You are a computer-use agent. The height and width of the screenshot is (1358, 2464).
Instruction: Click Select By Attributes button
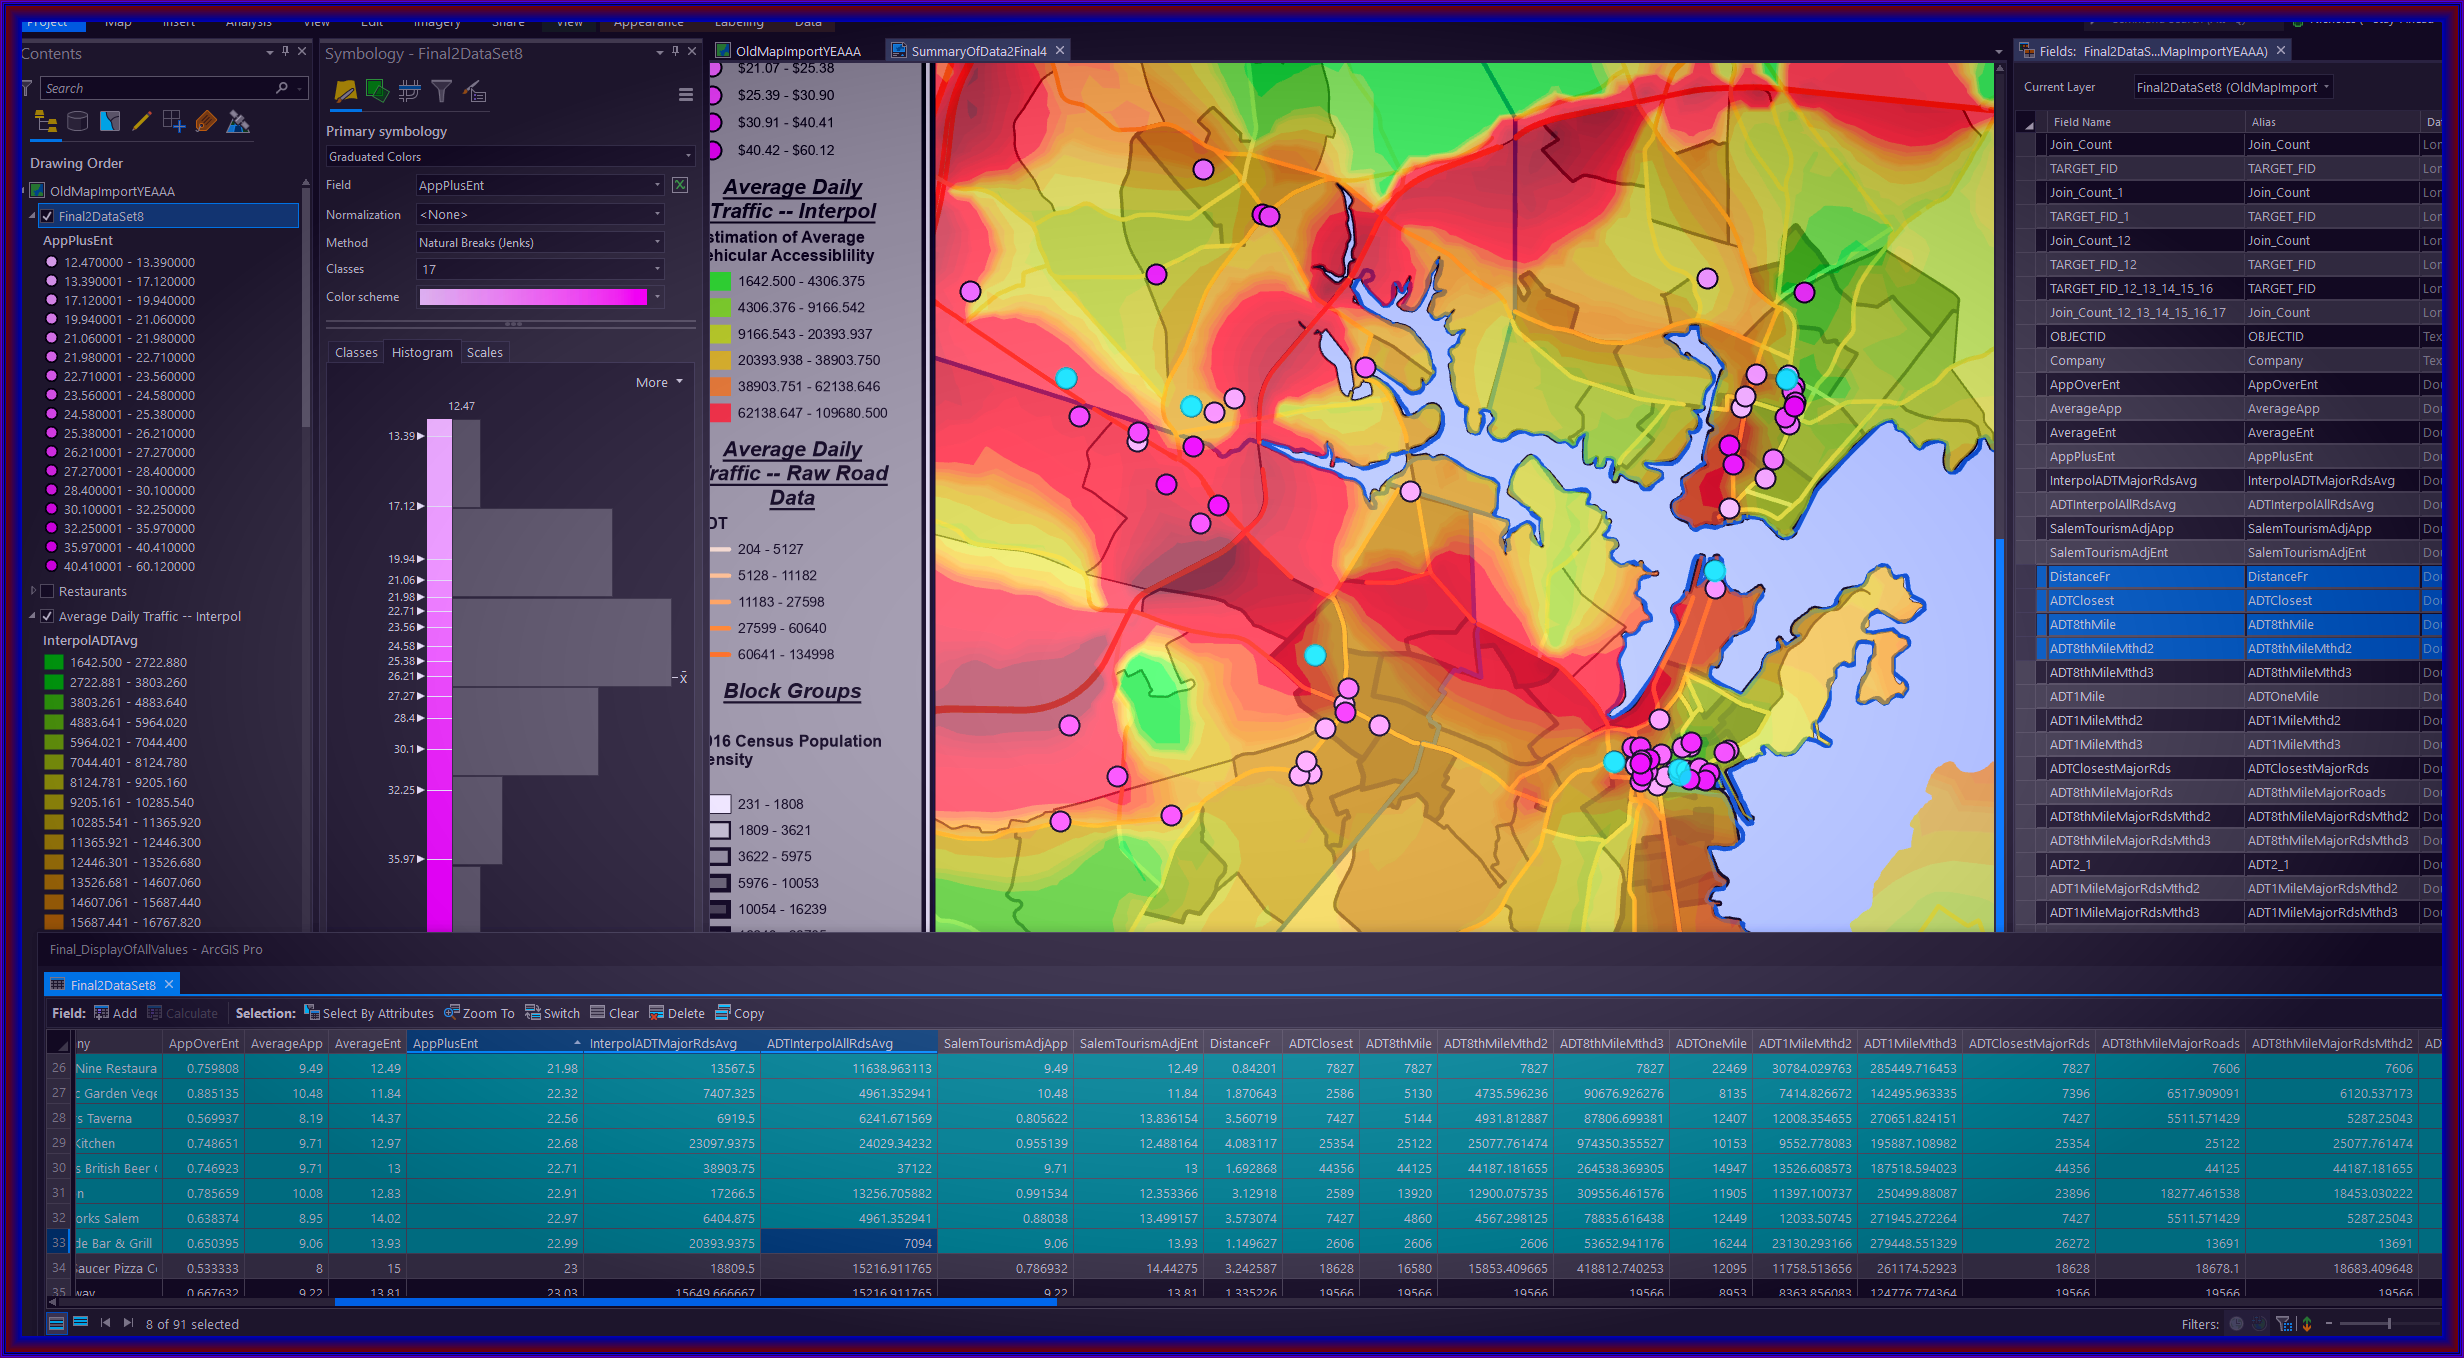[x=369, y=1013]
